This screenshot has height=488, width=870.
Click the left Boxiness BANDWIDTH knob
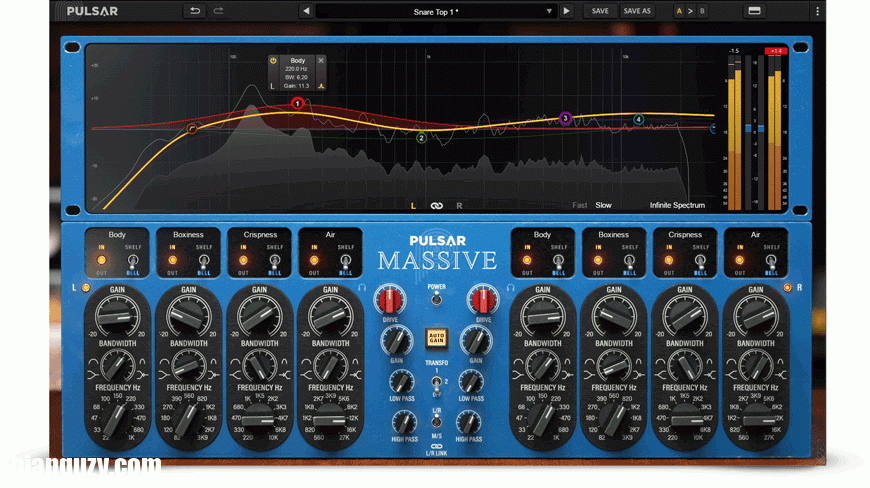pyautogui.click(x=189, y=365)
